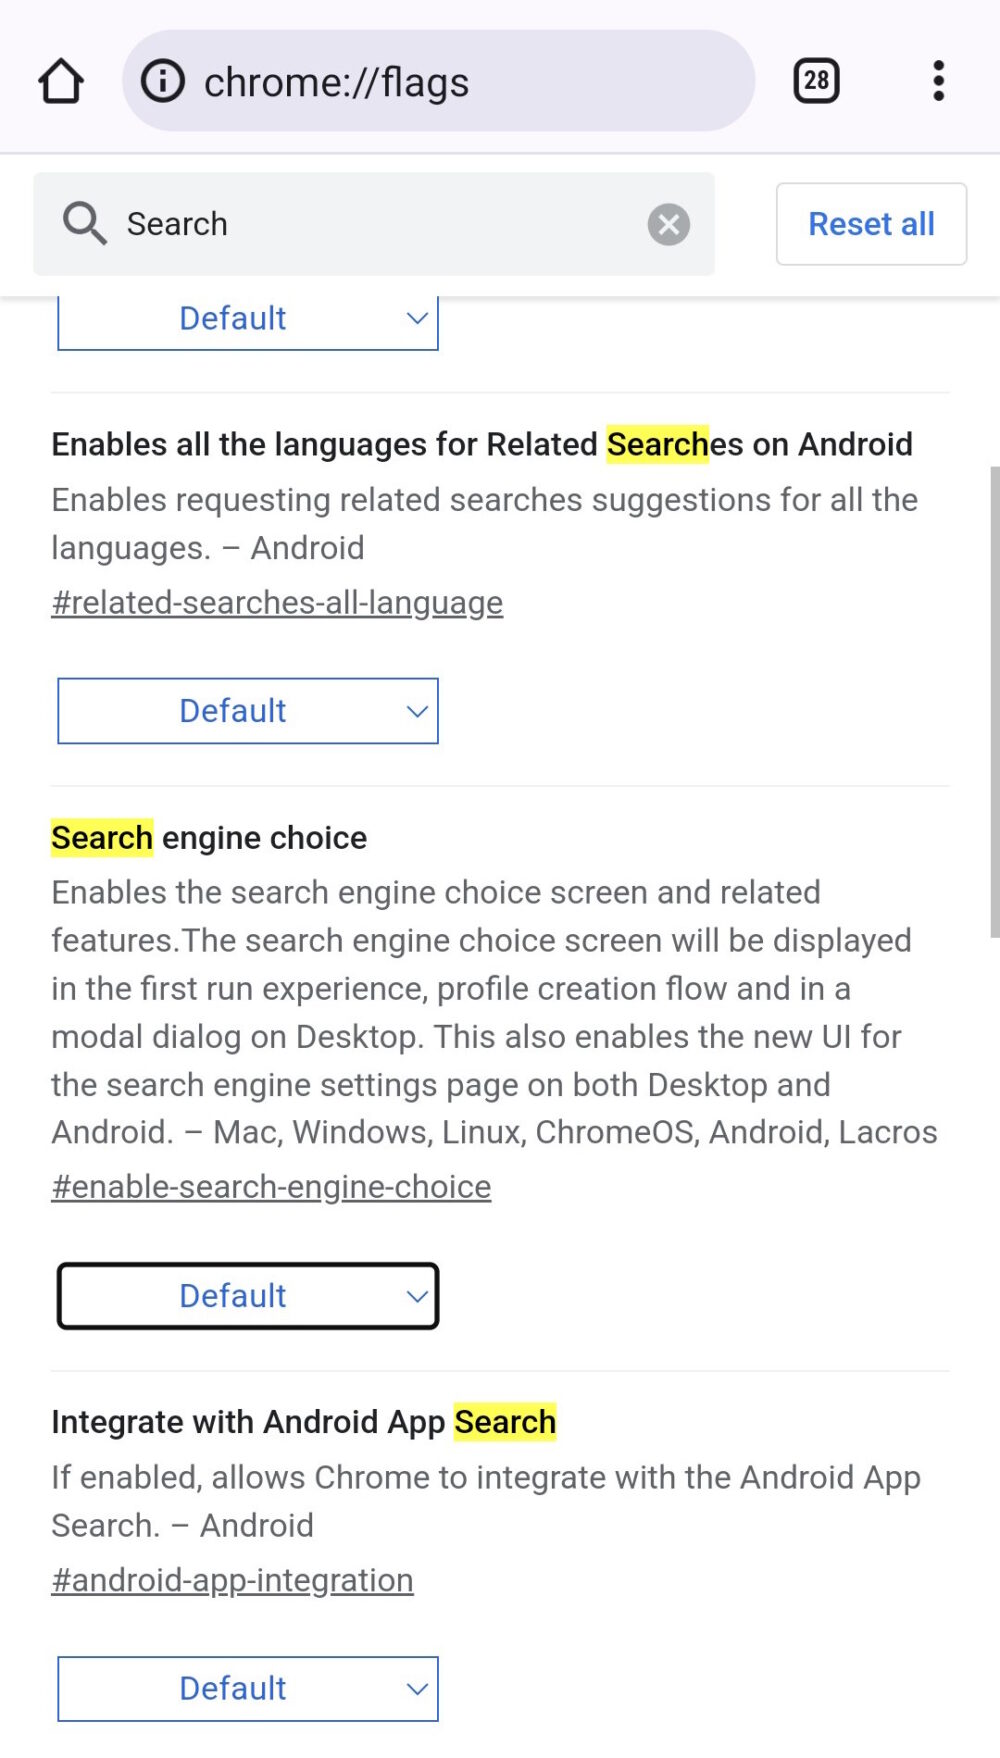Open the Default dropdown under Related Searches flag
The height and width of the screenshot is (1758, 1000).
click(x=248, y=710)
